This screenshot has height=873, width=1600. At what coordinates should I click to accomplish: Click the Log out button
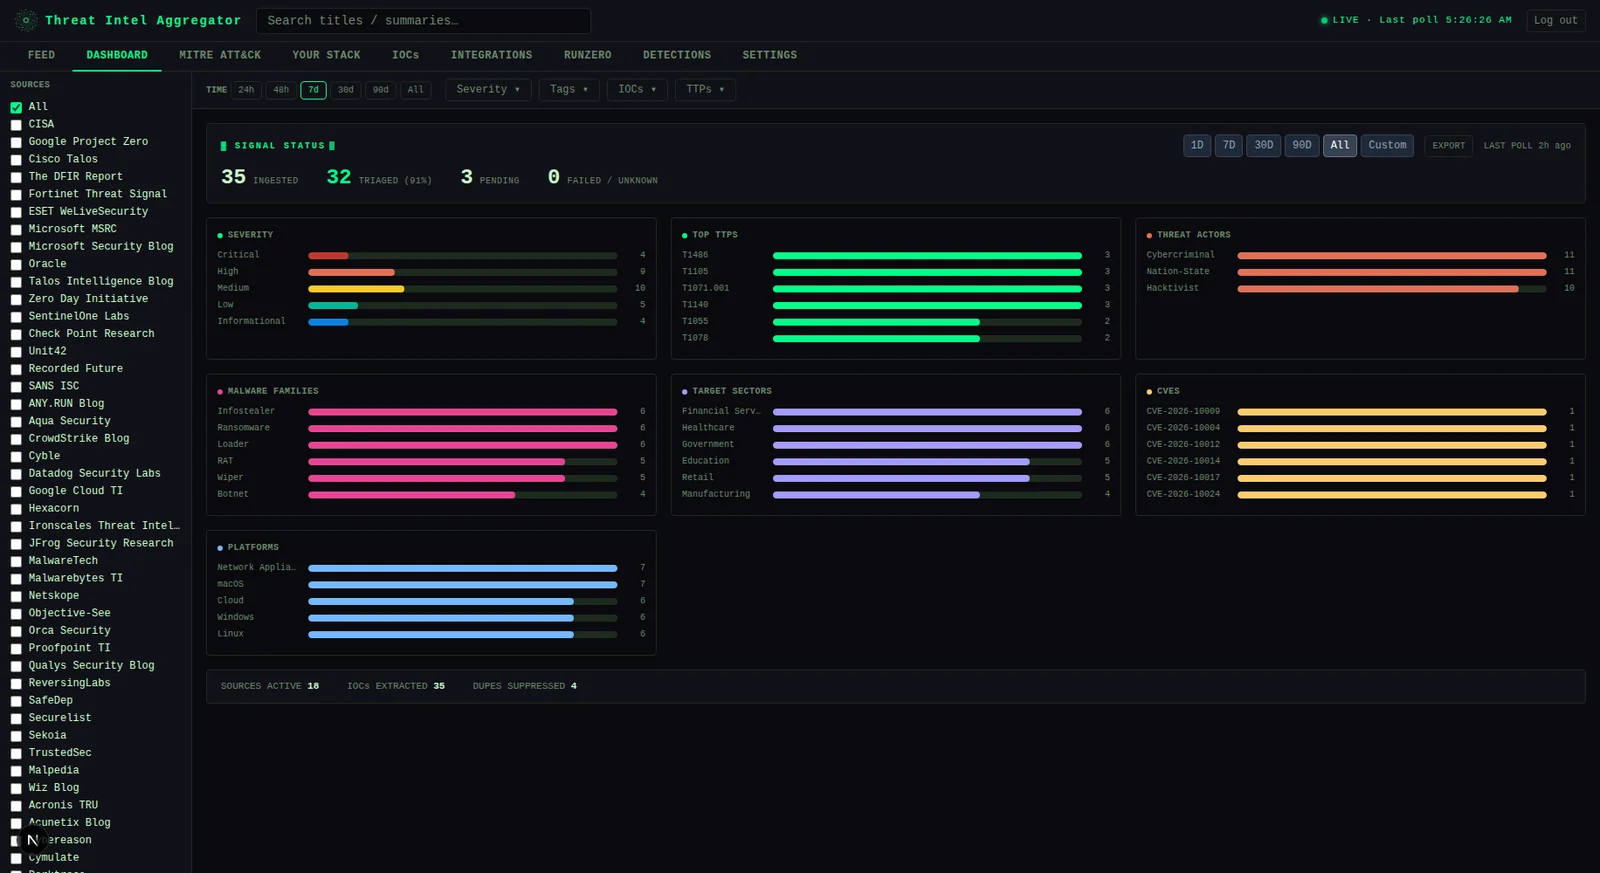pyautogui.click(x=1556, y=20)
